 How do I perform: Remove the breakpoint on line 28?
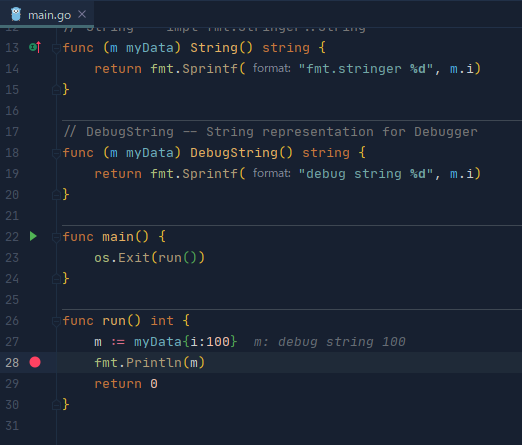35,362
